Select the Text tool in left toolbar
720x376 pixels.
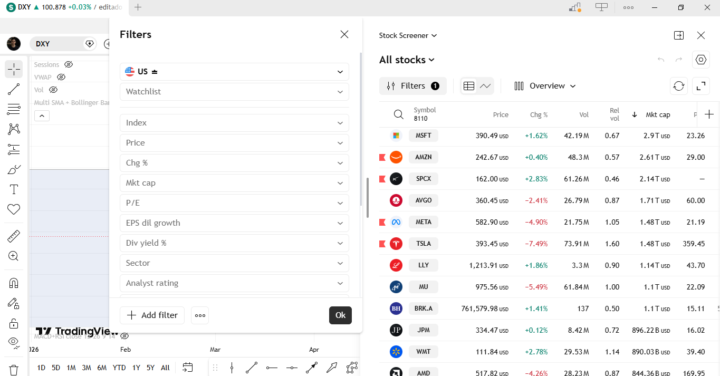(x=14, y=189)
